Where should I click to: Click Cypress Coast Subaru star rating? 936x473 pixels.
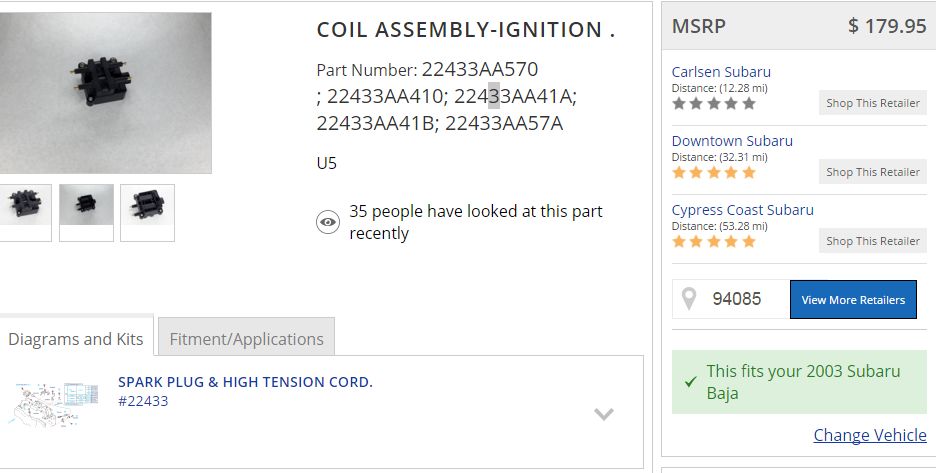pyautogui.click(x=713, y=241)
